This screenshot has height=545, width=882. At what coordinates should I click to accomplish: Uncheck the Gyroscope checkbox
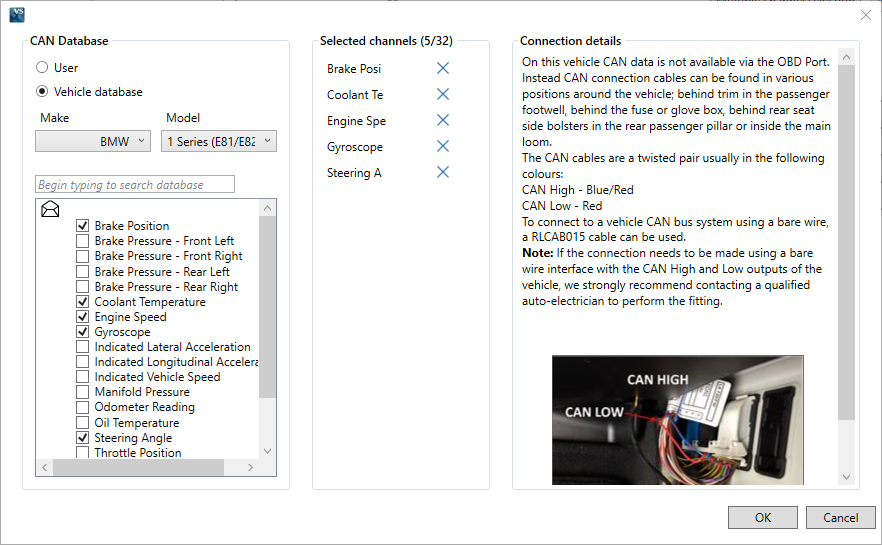83,332
